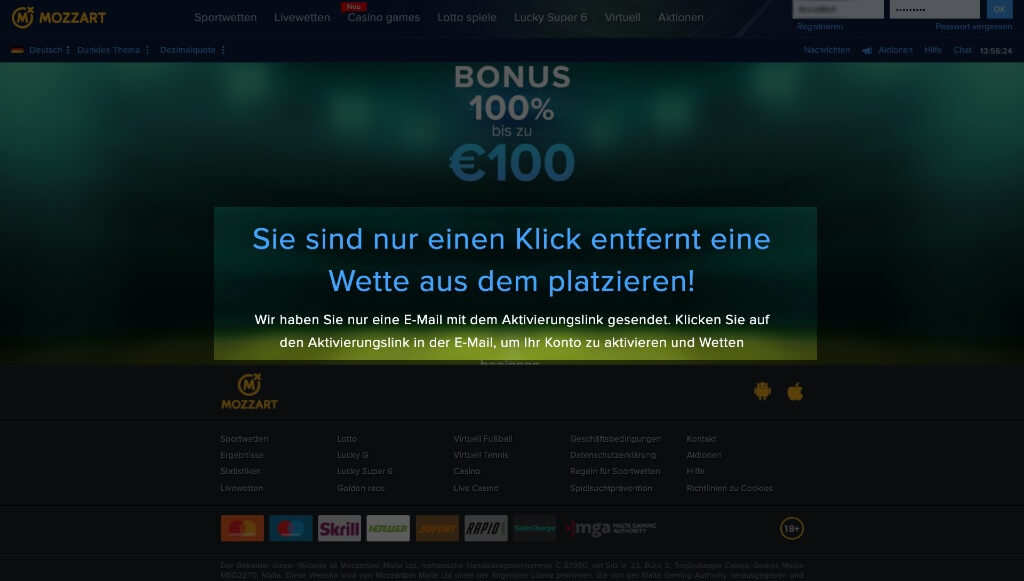This screenshot has width=1024, height=581.
Task: Open the Spielsuchtprävention footer link
Action: pyautogui.click(x=611, y=488)
